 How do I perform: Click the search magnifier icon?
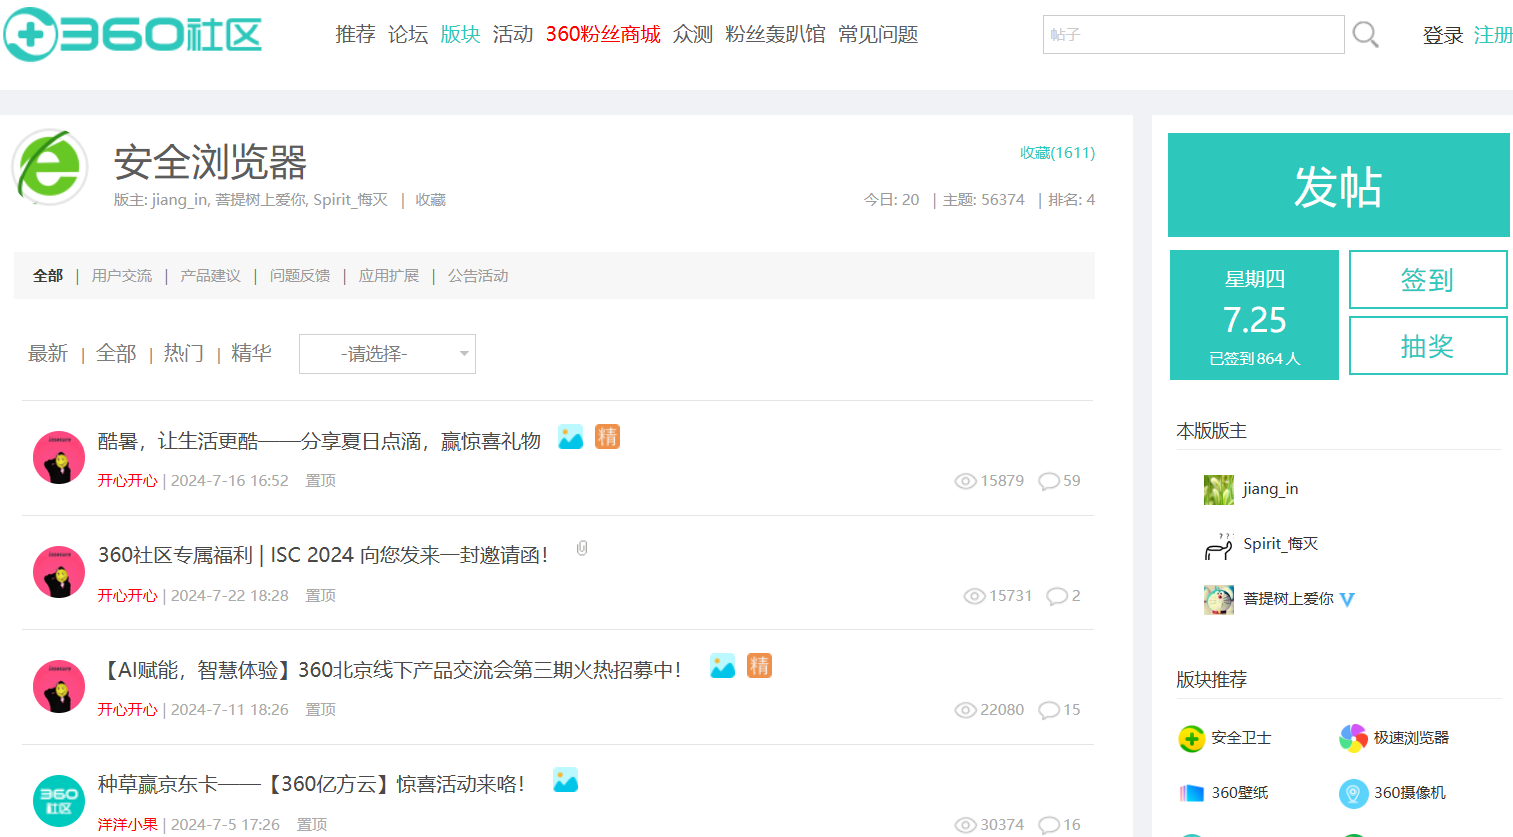tap(1365, 35)
